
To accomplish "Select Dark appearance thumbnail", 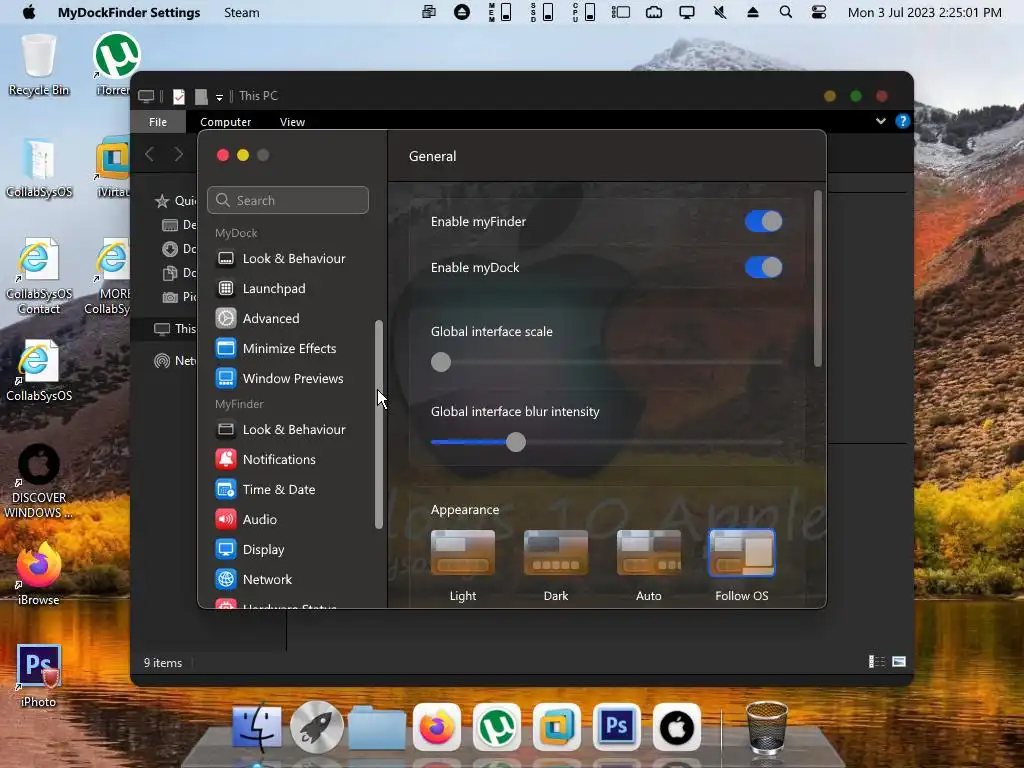I will click(556, 553).
